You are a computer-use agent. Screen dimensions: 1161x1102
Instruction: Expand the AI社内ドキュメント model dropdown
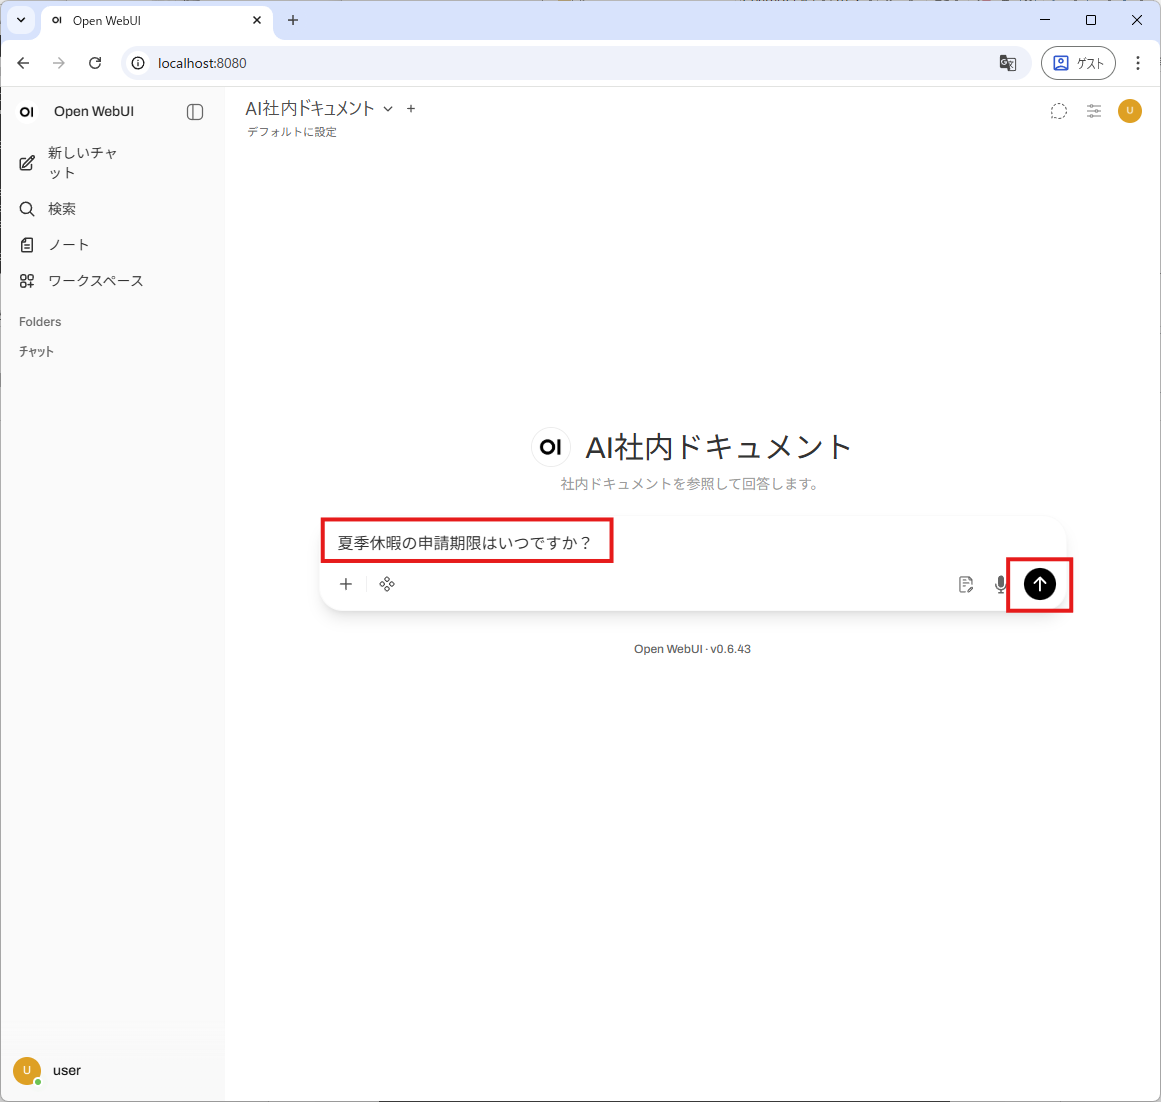[x=388, y=109]
